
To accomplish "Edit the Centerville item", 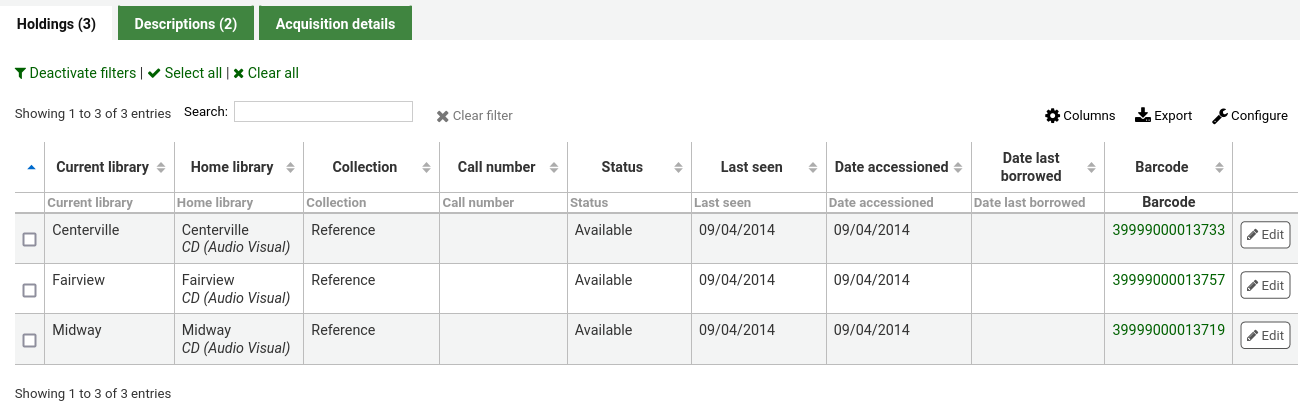I will pos(1265,236).
